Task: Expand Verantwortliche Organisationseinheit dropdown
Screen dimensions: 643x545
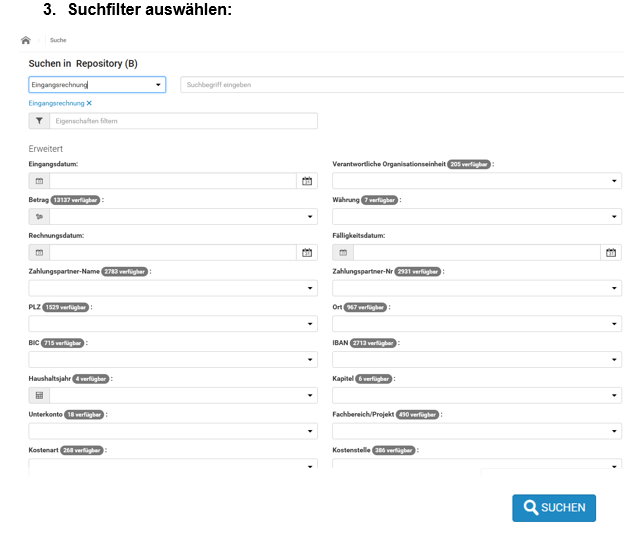Action: [x=615, y=181]
